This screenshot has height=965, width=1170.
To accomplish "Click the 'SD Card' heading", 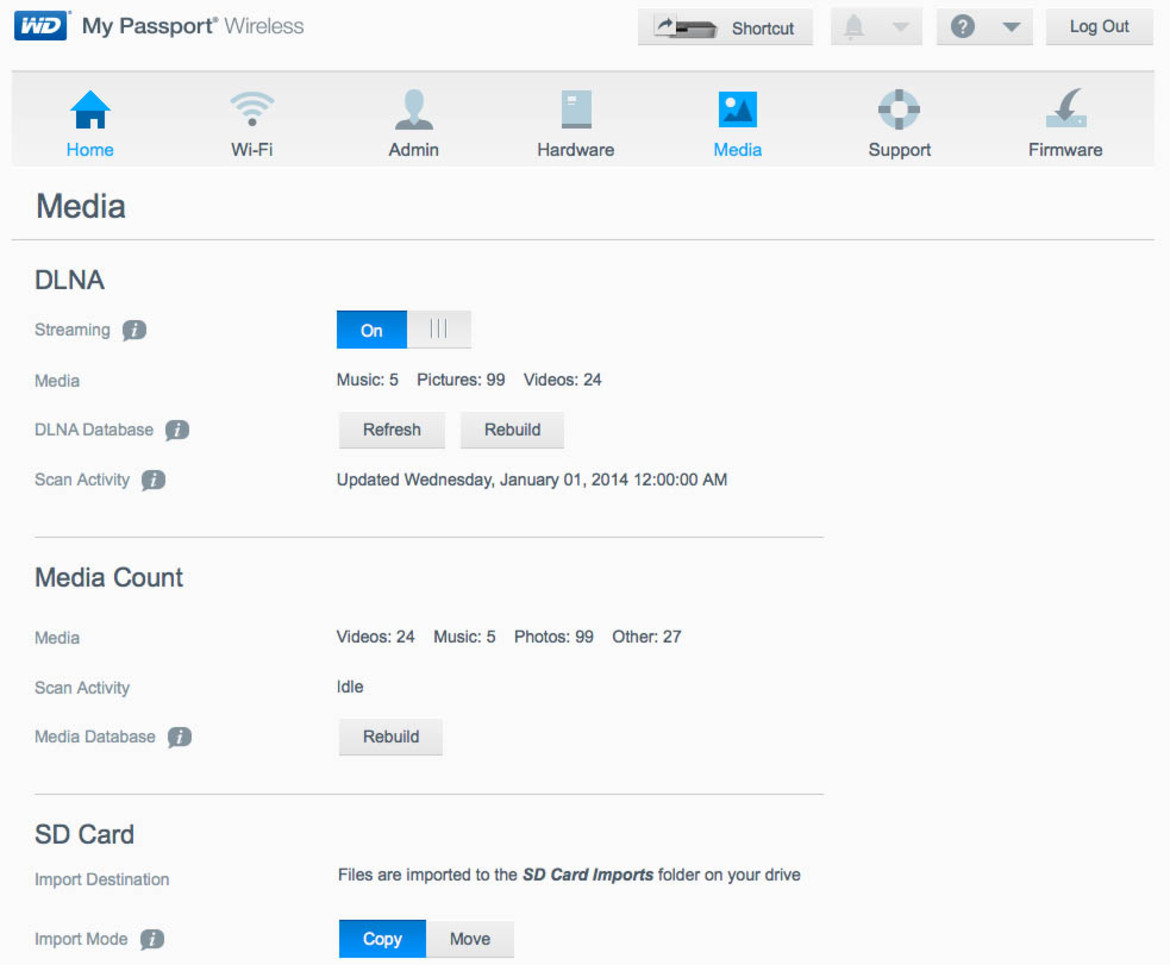I will (84, 834).
